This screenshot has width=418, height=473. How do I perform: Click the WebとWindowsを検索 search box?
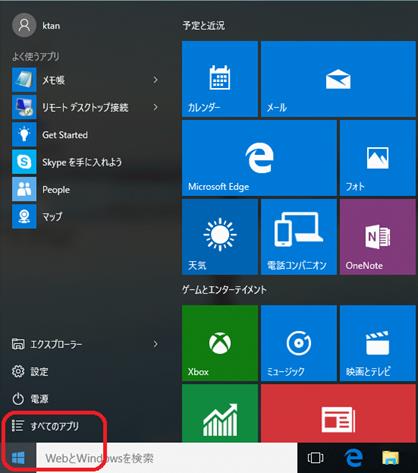tap(167, 458)
